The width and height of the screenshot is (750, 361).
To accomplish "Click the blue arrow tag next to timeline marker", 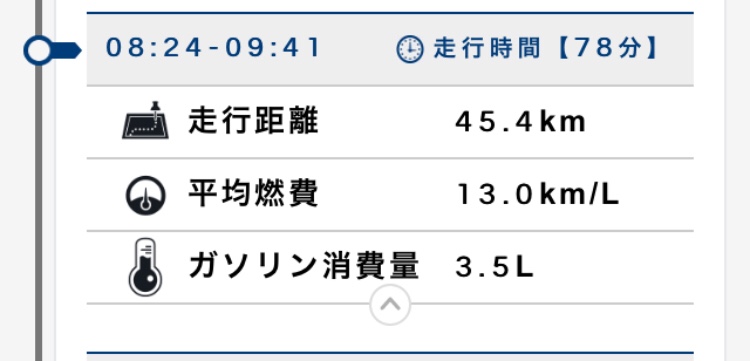I will tap(66, 50).
